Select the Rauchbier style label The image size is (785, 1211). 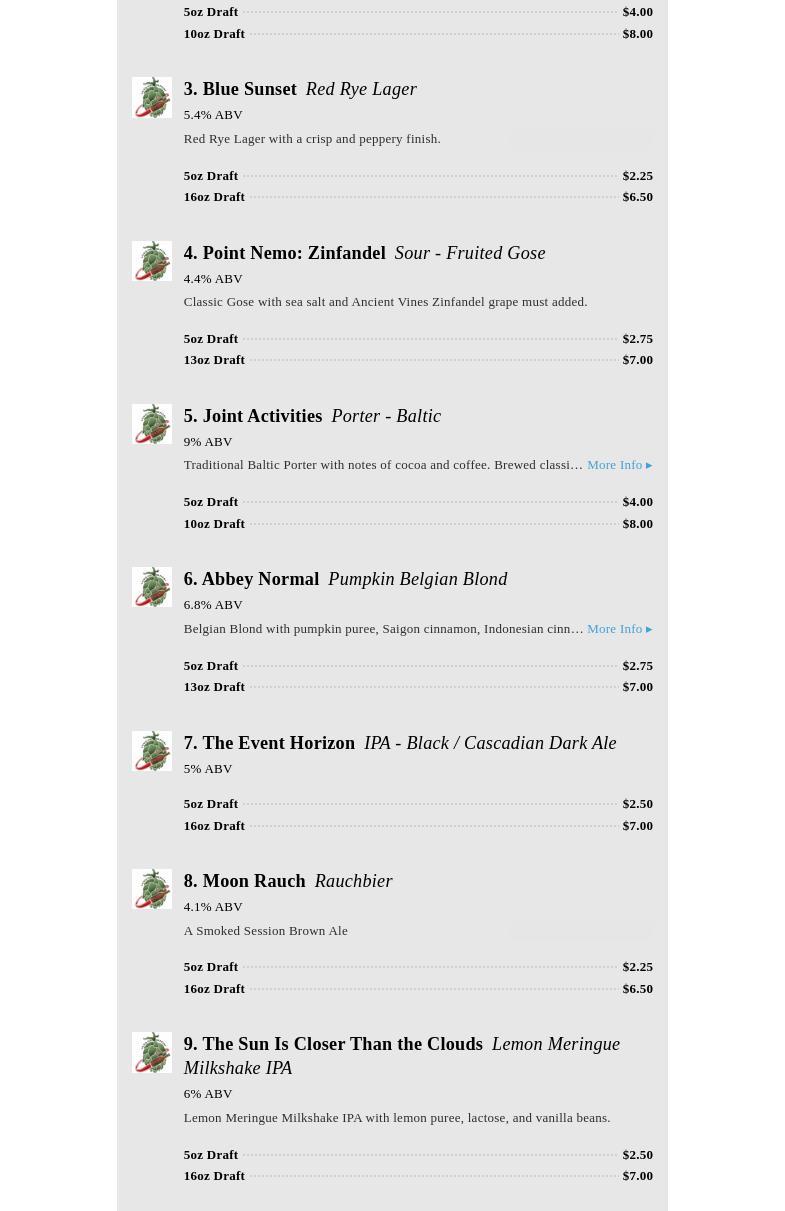coord(353,881)
